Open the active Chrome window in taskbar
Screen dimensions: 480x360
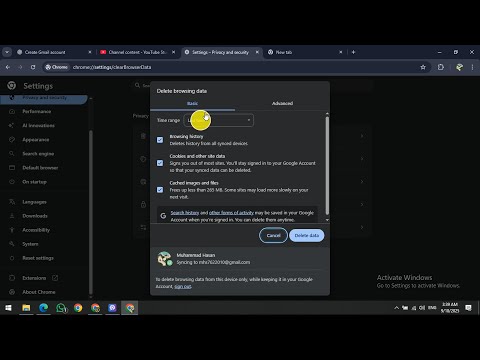(130, 308)
